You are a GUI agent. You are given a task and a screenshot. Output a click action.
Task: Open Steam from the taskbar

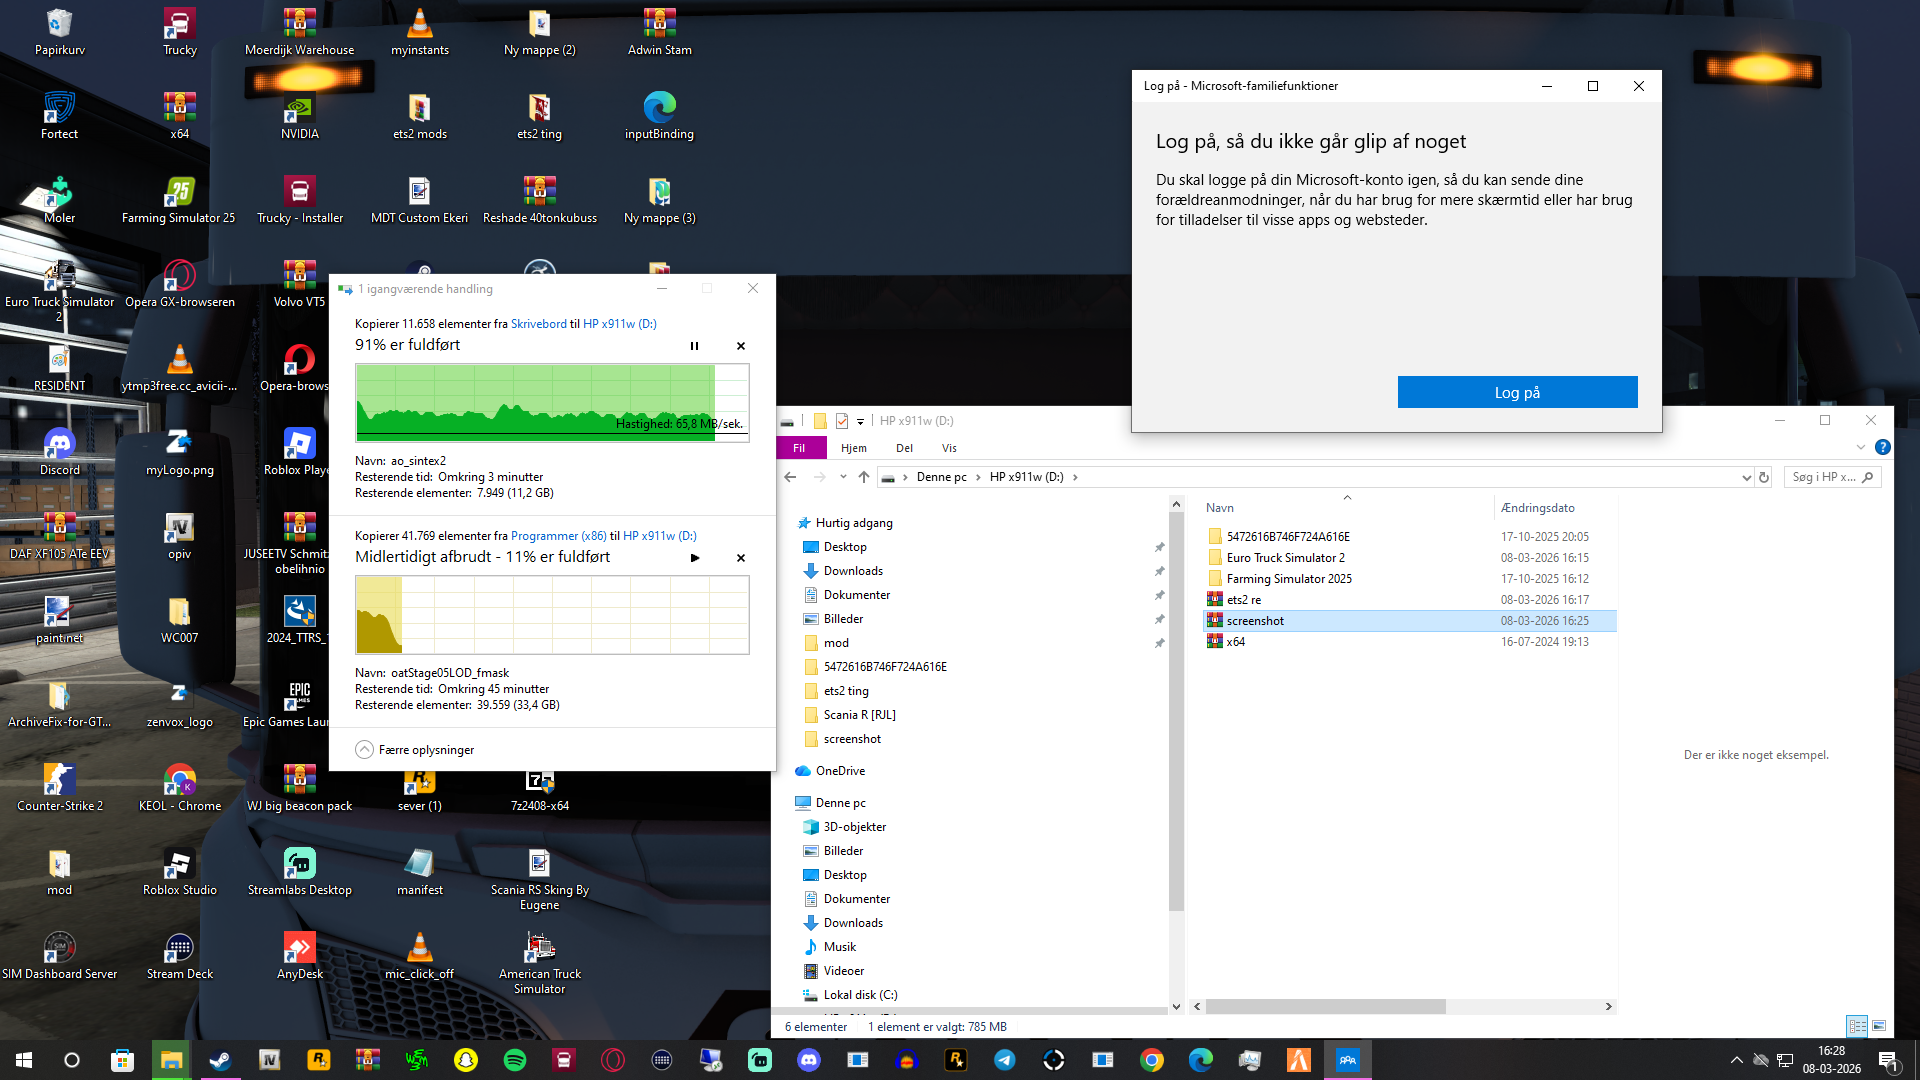[220, 1060]
